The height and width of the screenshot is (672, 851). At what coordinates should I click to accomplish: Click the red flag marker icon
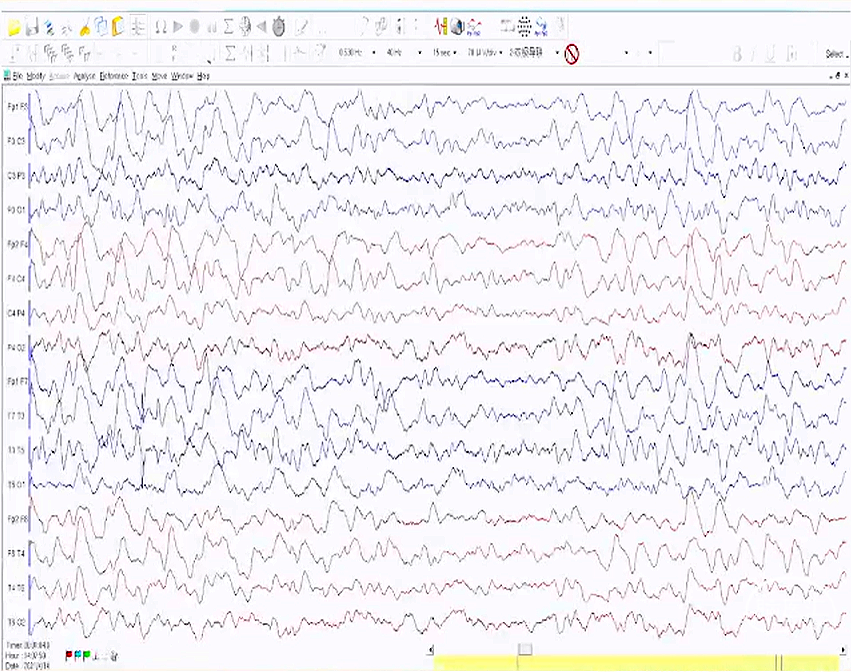click(x=68, y=655)
